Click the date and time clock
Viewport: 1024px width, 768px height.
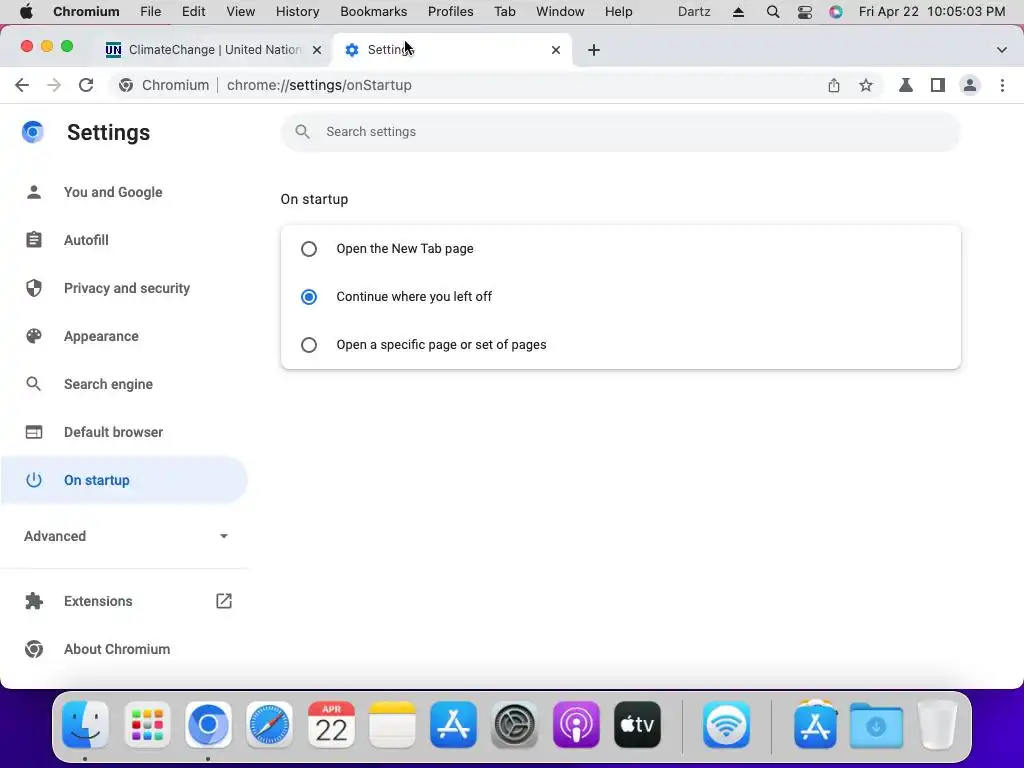[932, 12]
